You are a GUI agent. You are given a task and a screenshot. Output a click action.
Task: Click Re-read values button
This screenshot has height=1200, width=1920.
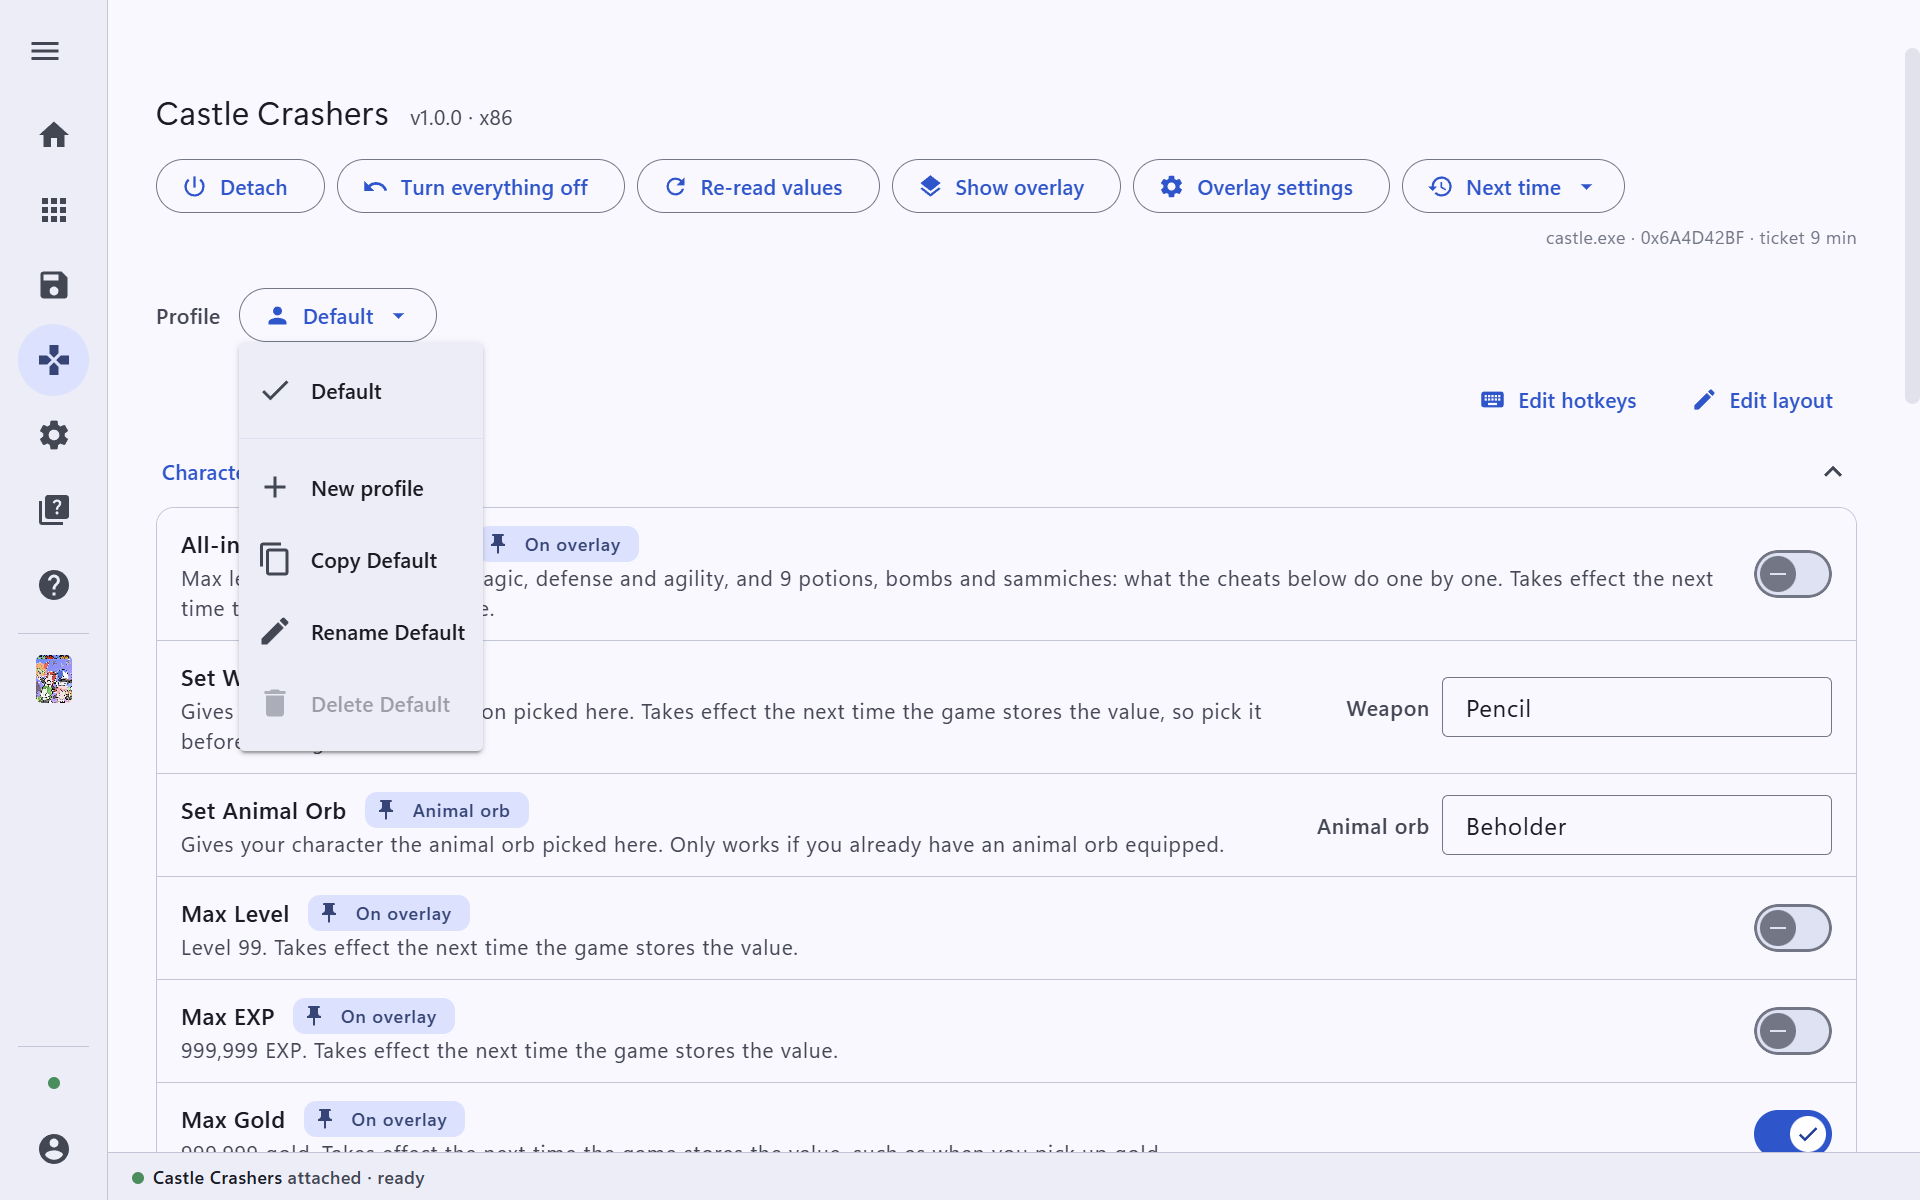click(x=758, y=187)
